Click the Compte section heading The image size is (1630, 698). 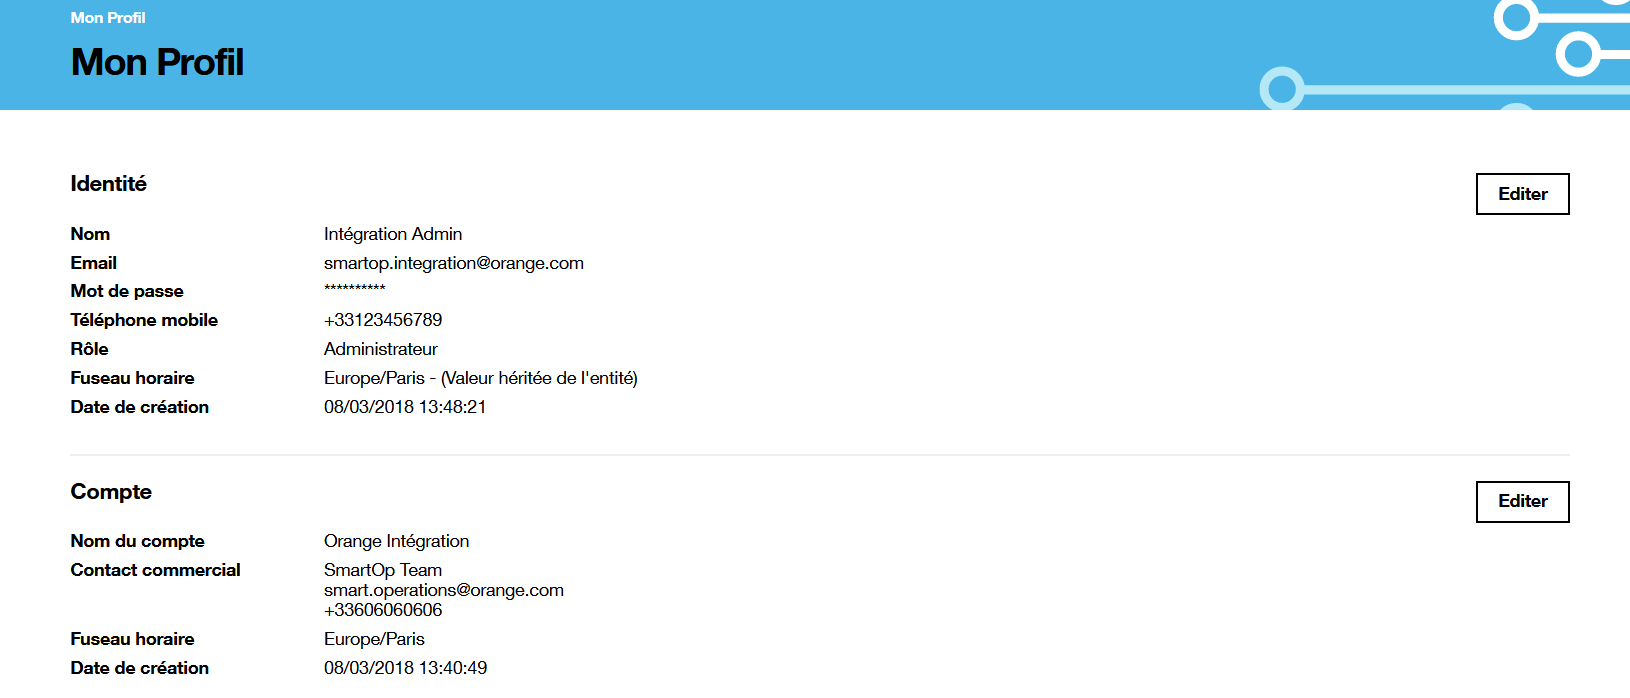coord(111,492)
